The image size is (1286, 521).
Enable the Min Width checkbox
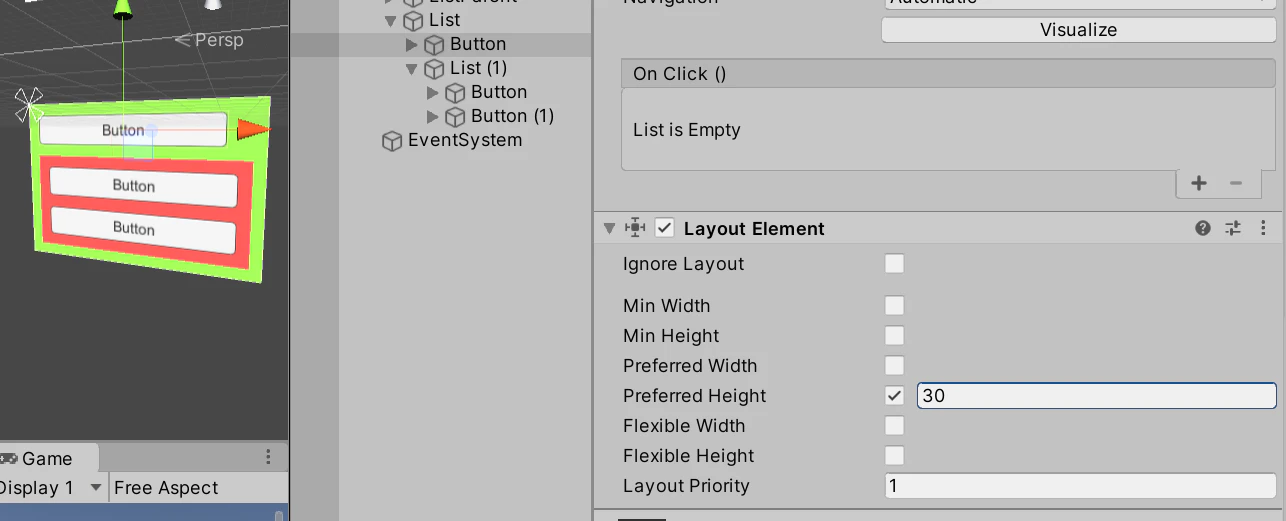tap(894, 306)
